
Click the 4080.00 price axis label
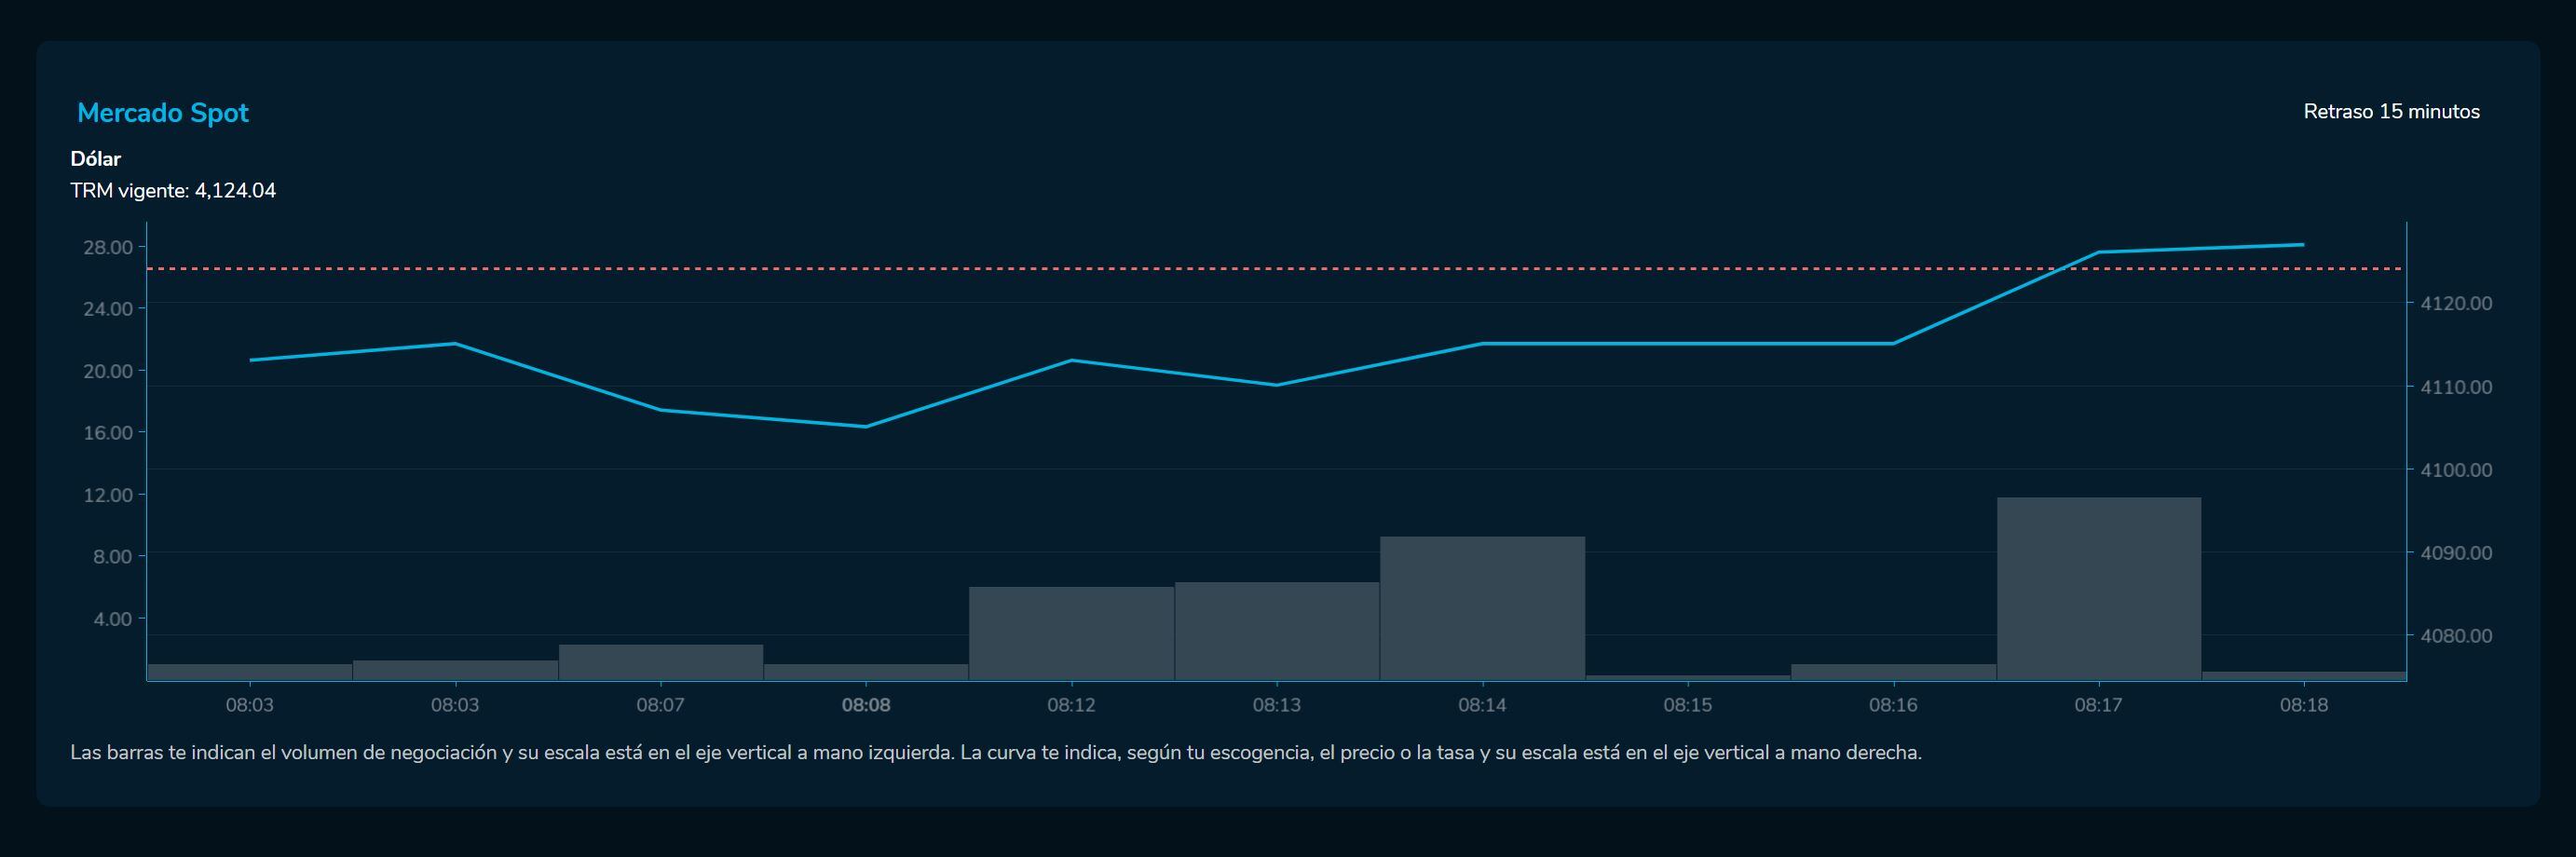pos(2456,636)
